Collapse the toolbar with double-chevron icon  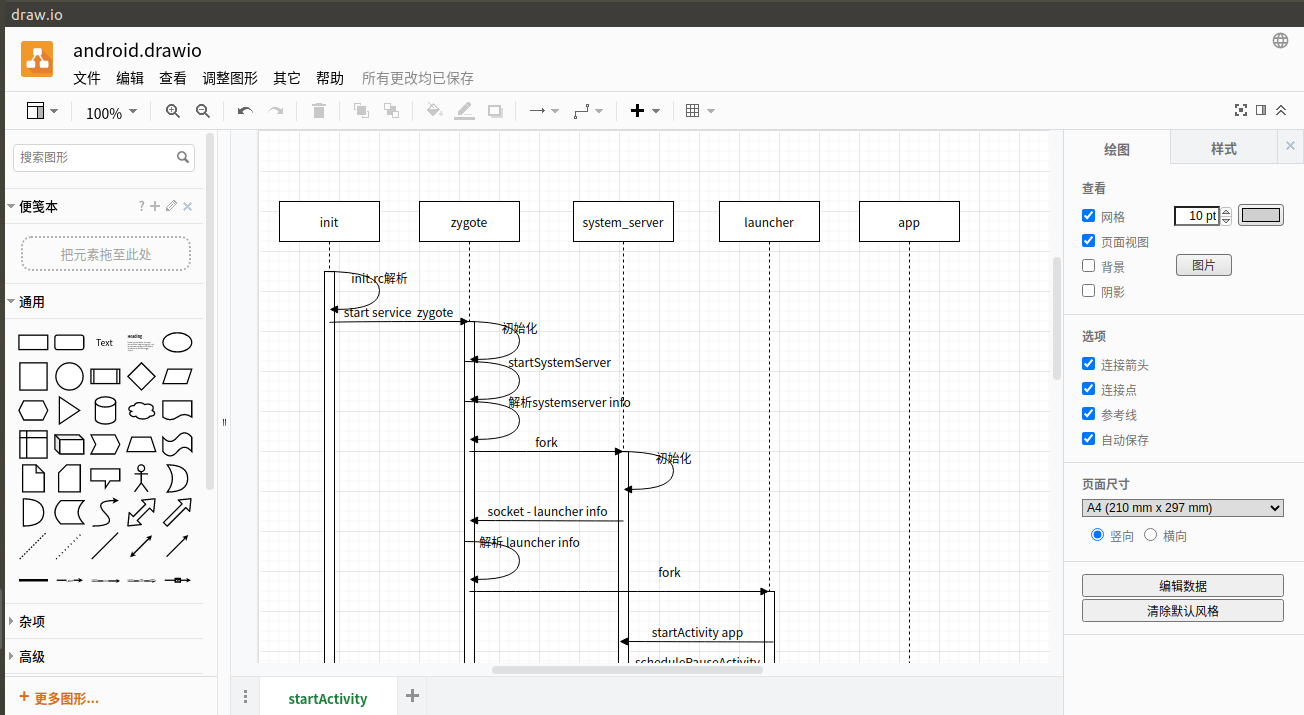click(x=1281, y=110)
